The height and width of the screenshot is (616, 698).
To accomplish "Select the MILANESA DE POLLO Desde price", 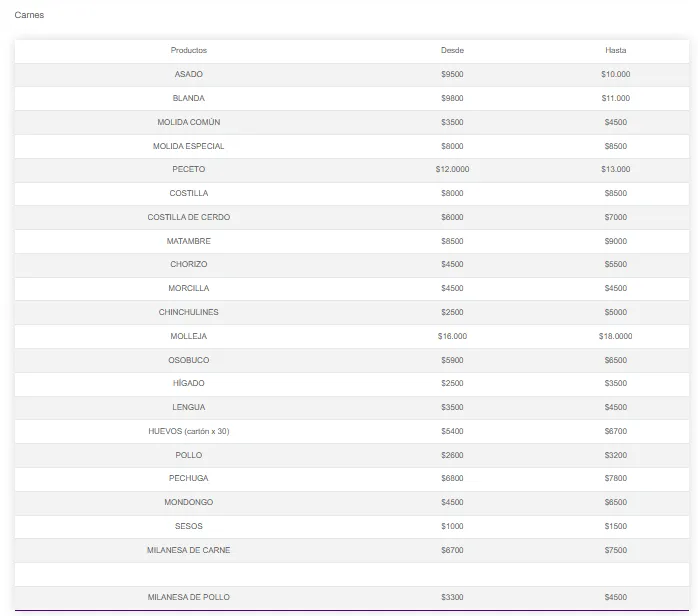I will [452, 597].
